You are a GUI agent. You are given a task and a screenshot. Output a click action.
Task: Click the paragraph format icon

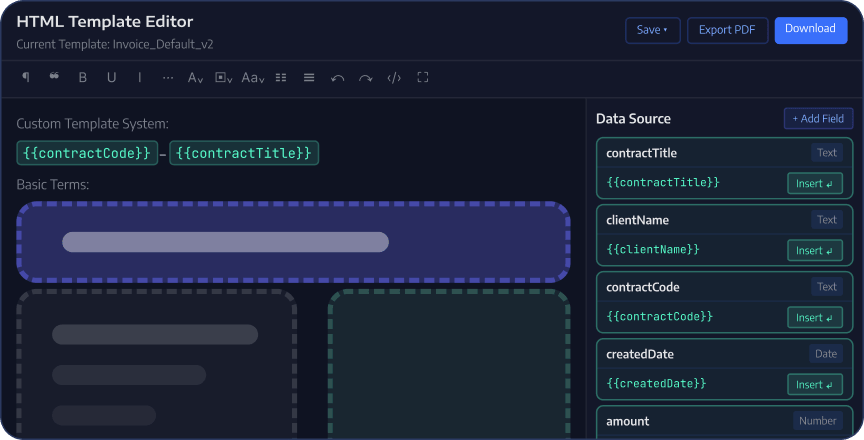click(25, 77)
